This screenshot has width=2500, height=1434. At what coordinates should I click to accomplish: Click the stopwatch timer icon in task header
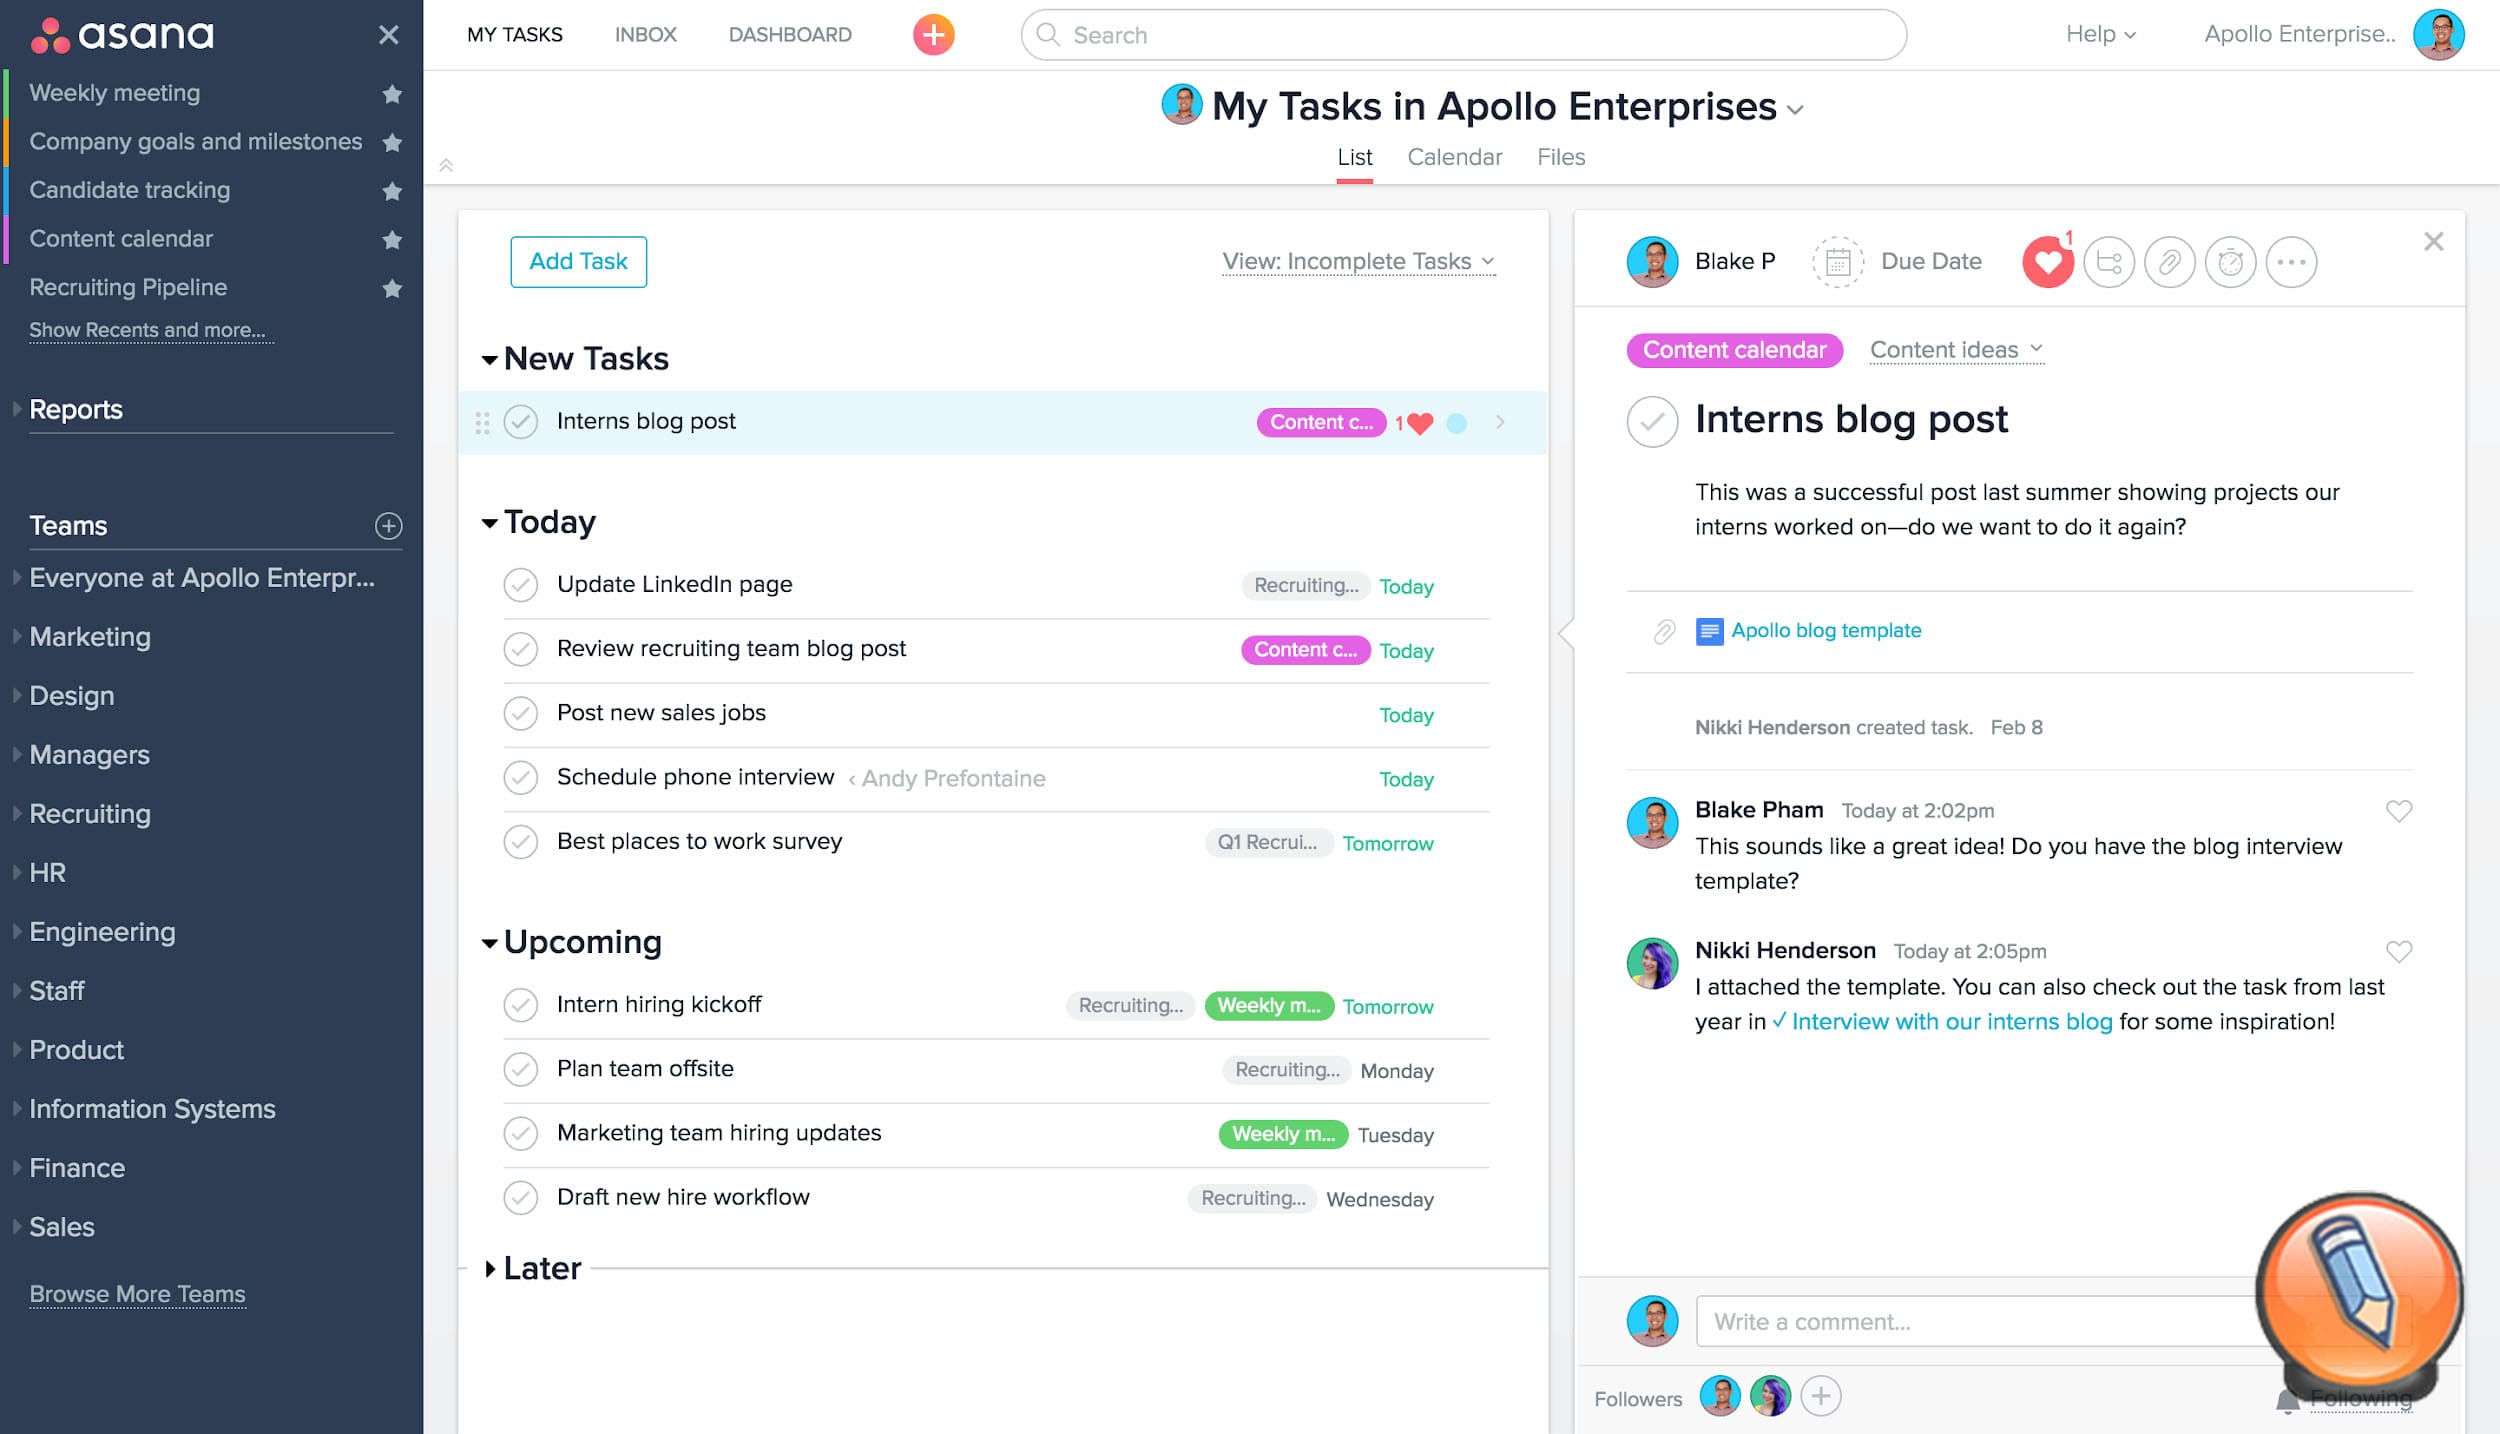[2230, 262]
